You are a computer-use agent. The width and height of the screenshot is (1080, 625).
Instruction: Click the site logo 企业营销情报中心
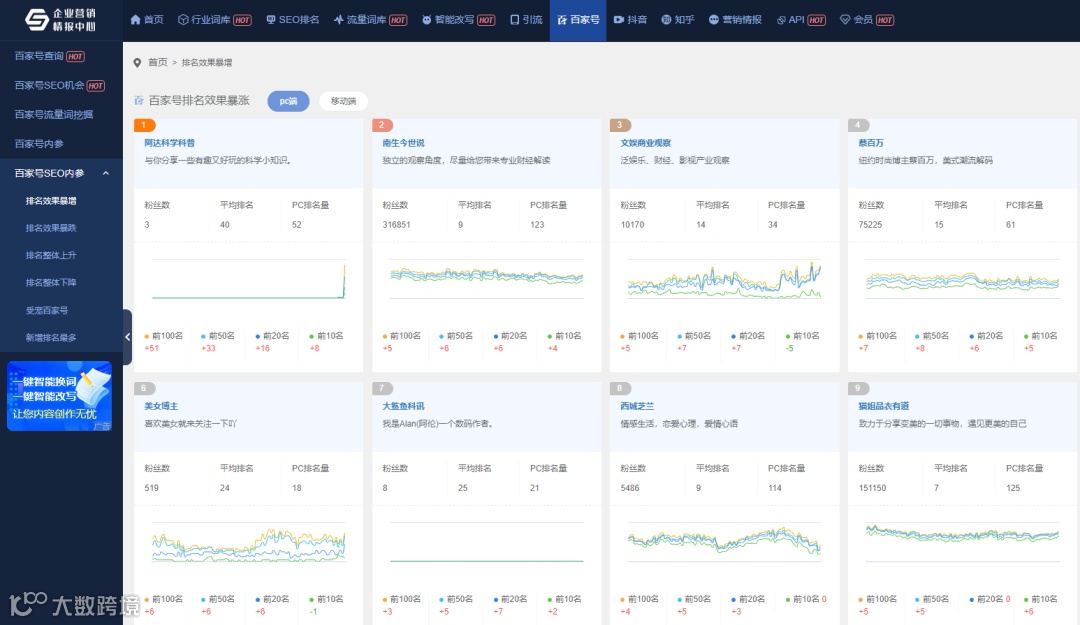tap(60, 20)
